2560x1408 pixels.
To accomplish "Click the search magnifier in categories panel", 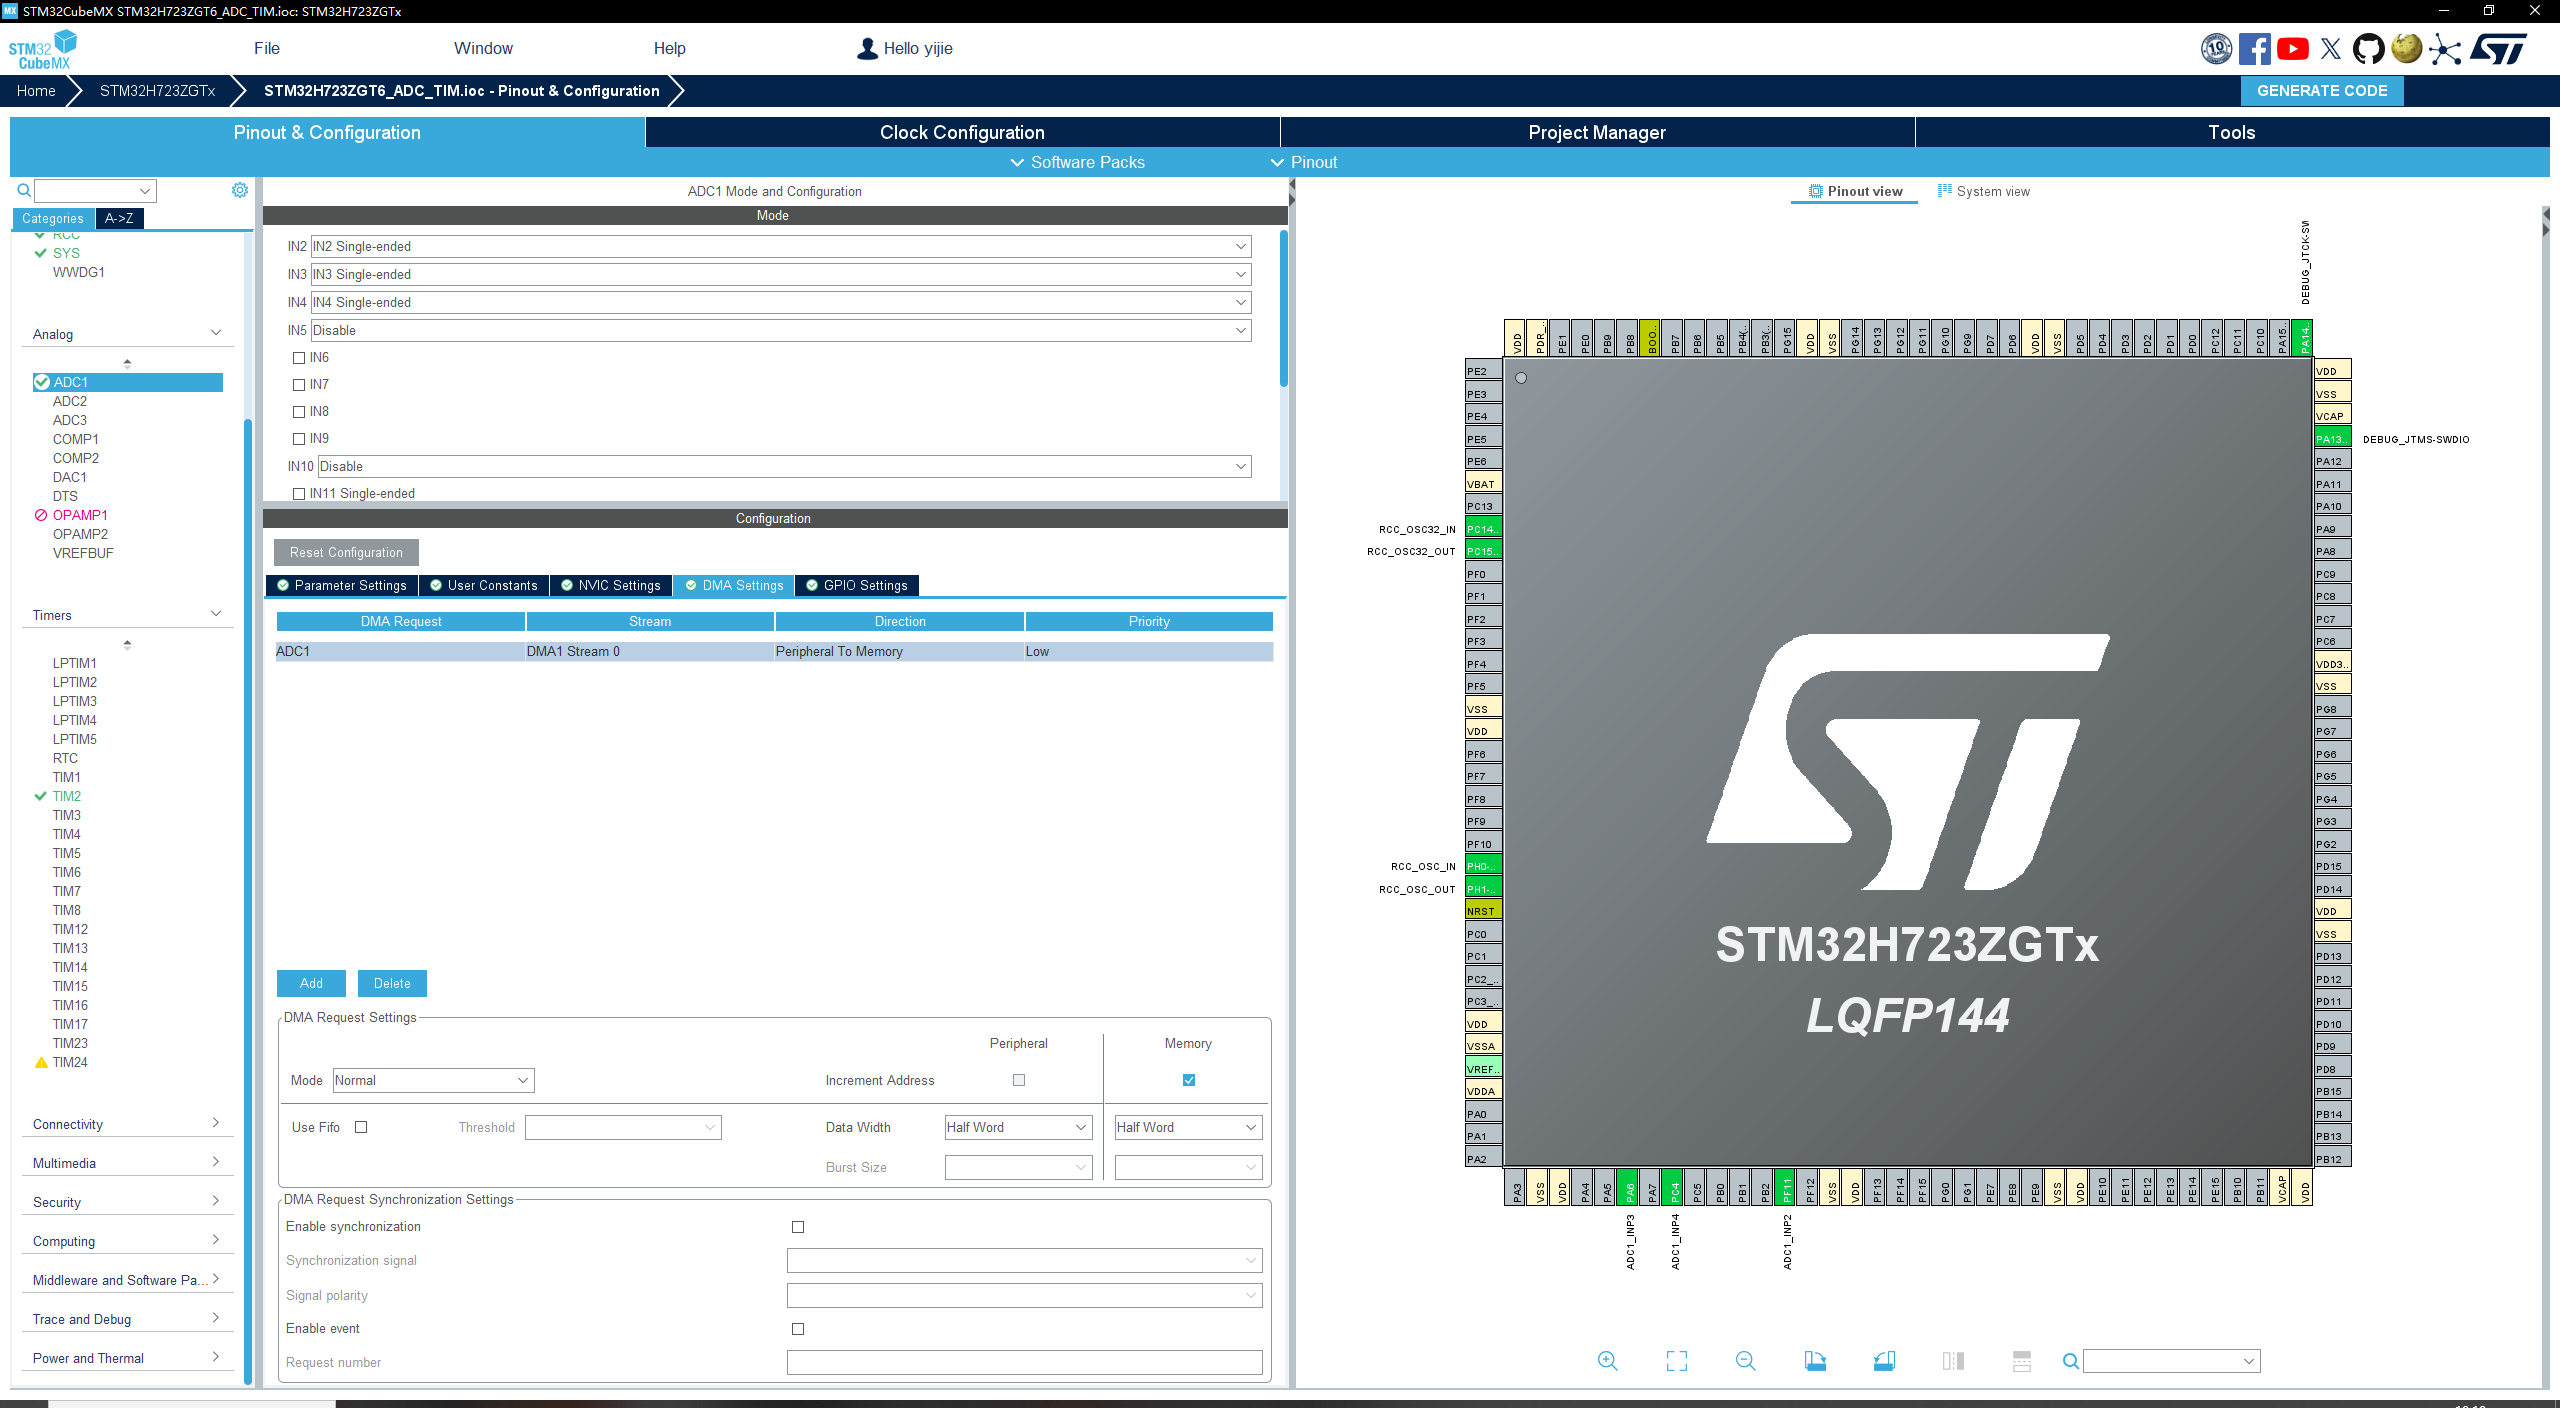I will 24,190.
